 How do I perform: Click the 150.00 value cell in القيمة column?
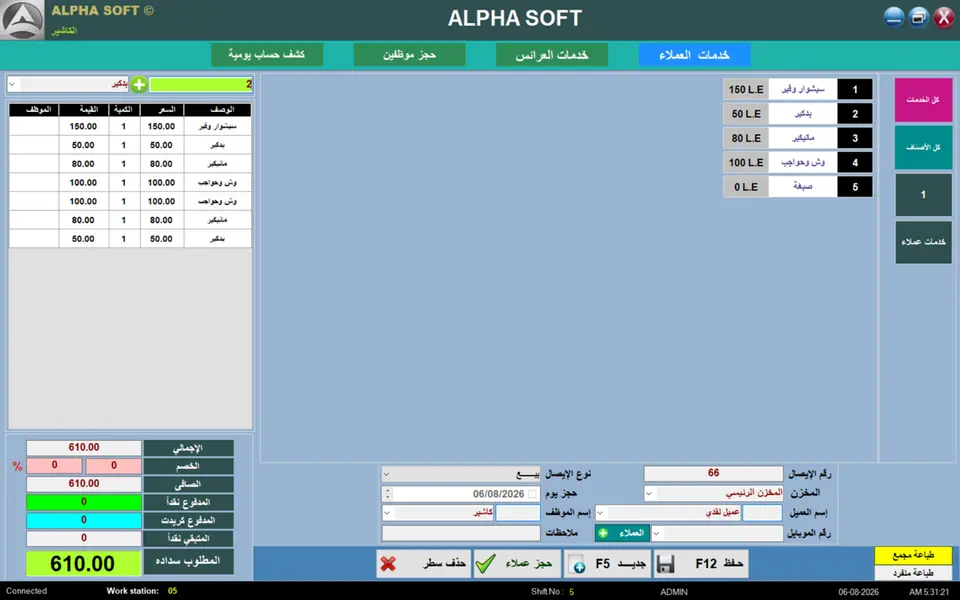tap(83, 126)
